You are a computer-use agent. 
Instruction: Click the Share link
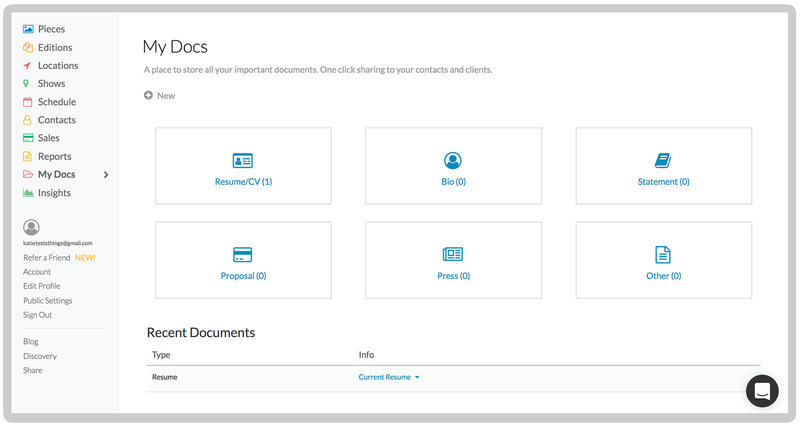[x=33, y=370]
